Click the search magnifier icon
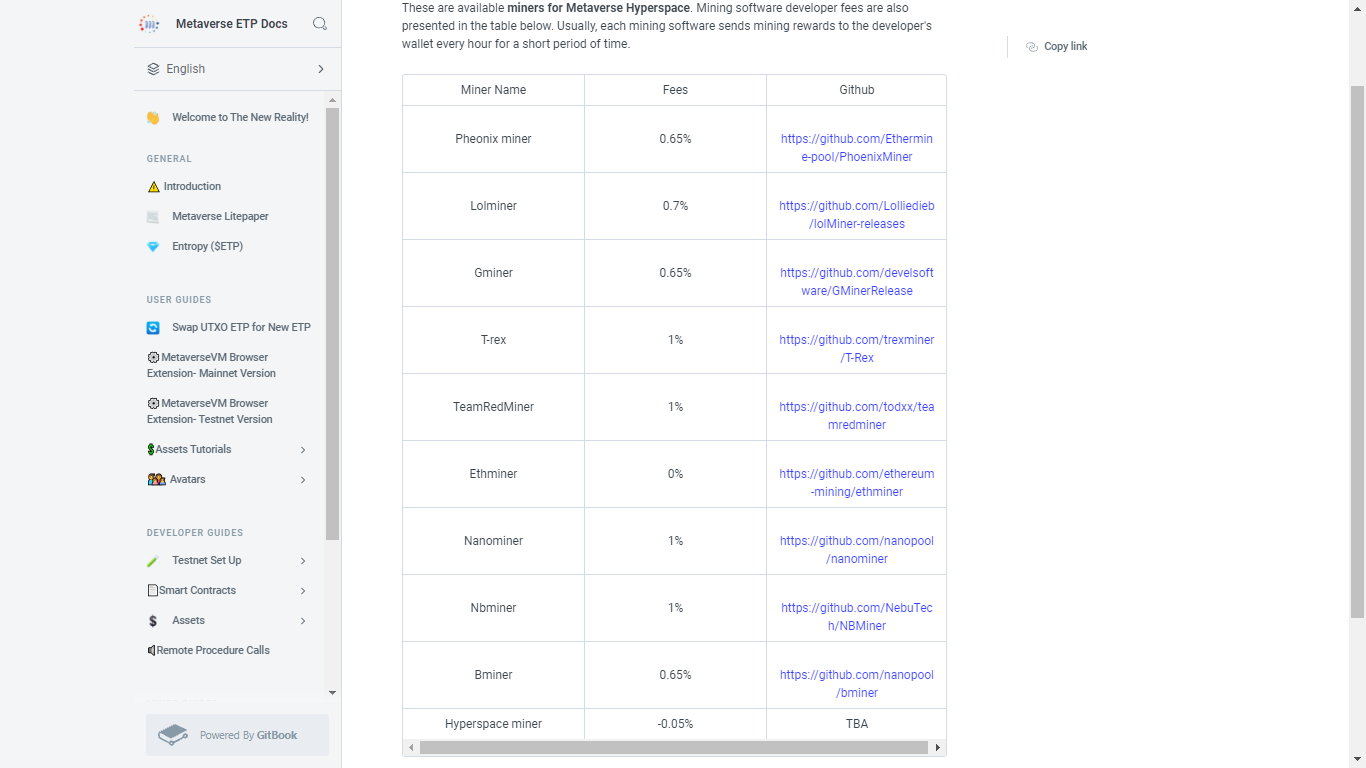 click(x=320, y=24)
